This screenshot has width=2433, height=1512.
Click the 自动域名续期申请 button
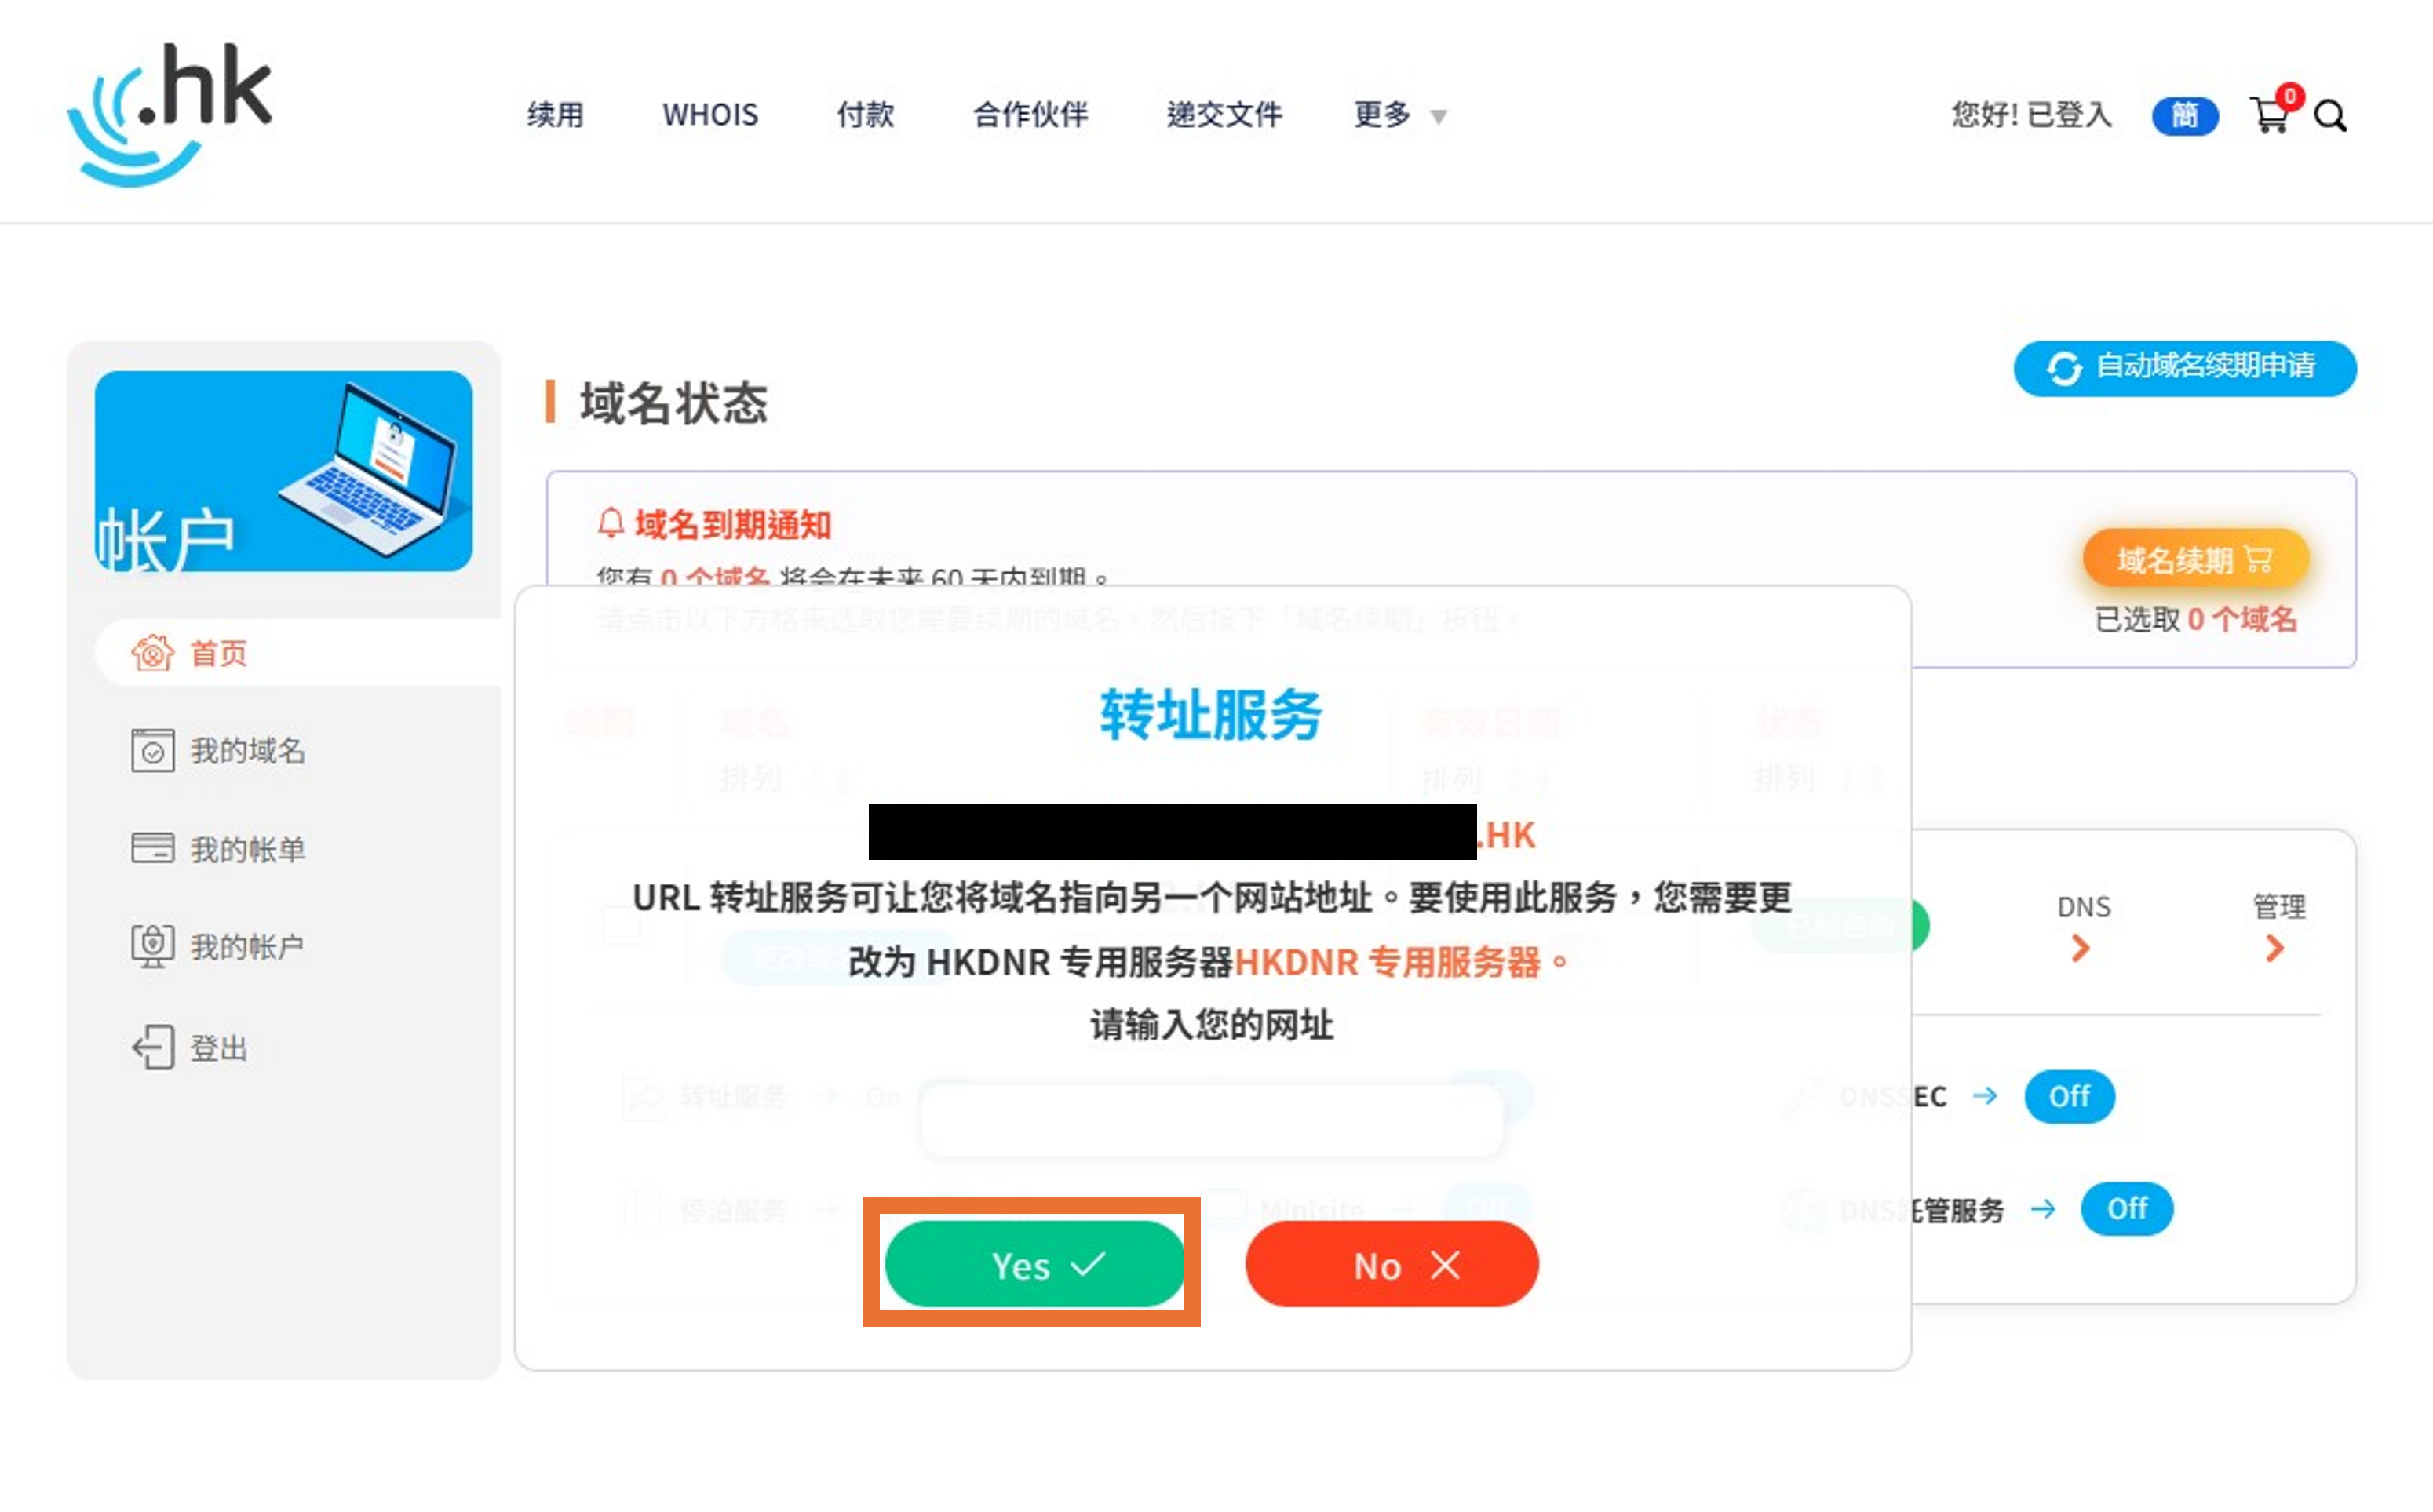pos(2184,367)
